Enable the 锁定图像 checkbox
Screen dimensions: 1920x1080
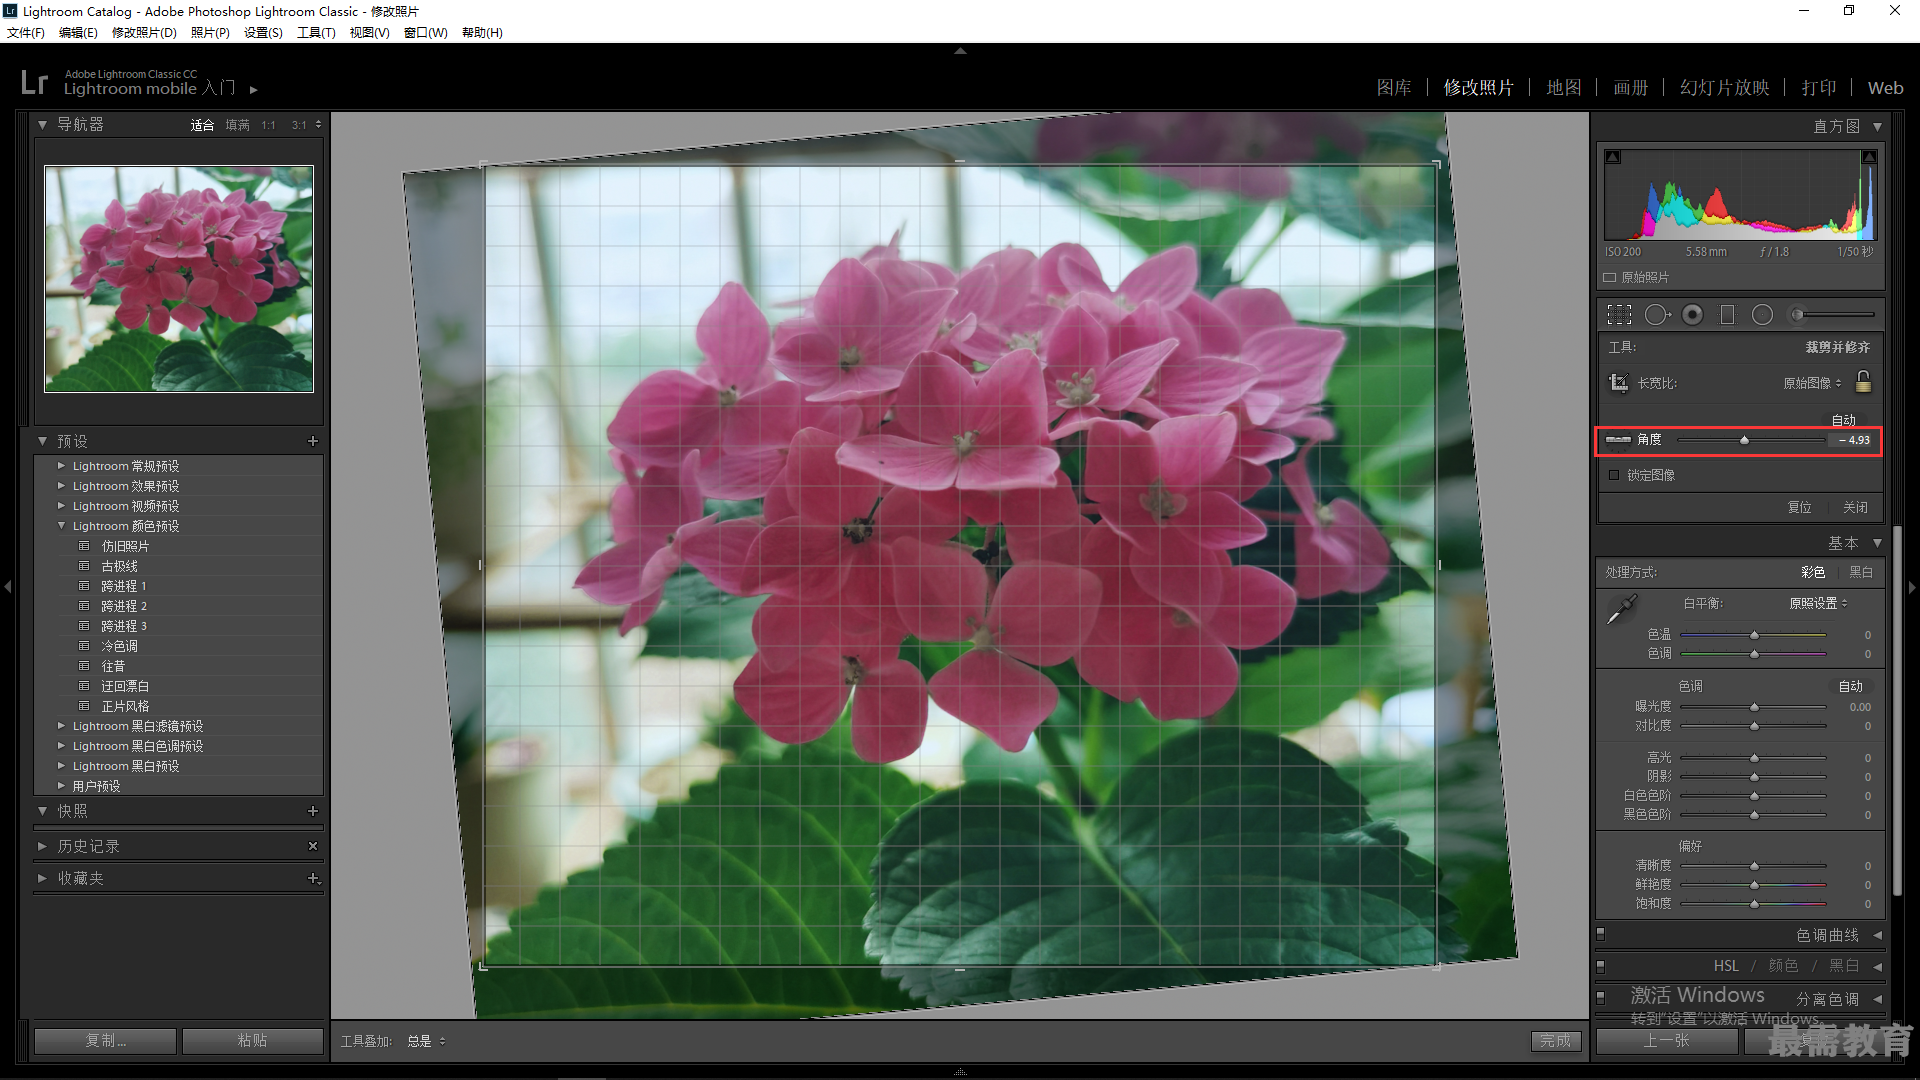pyautogui.click(x=1614, y=475)
